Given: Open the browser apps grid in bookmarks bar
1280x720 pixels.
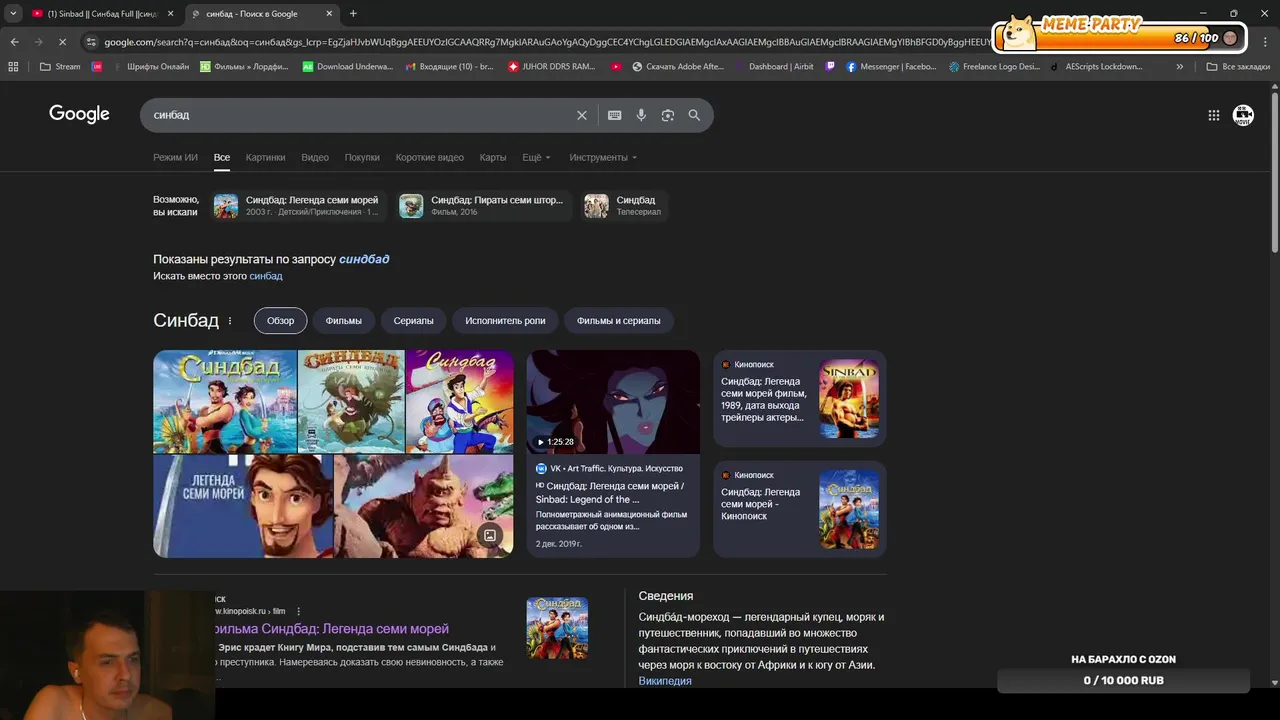Looking at the screenshot, I should coord(13,67).
